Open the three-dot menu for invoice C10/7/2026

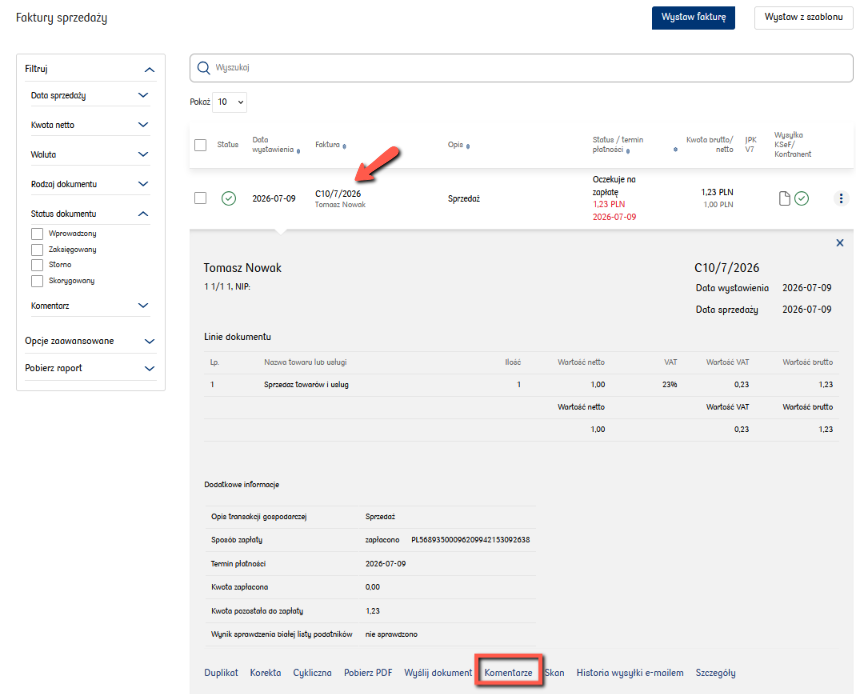pyautogui.click(x=841, y=198)
